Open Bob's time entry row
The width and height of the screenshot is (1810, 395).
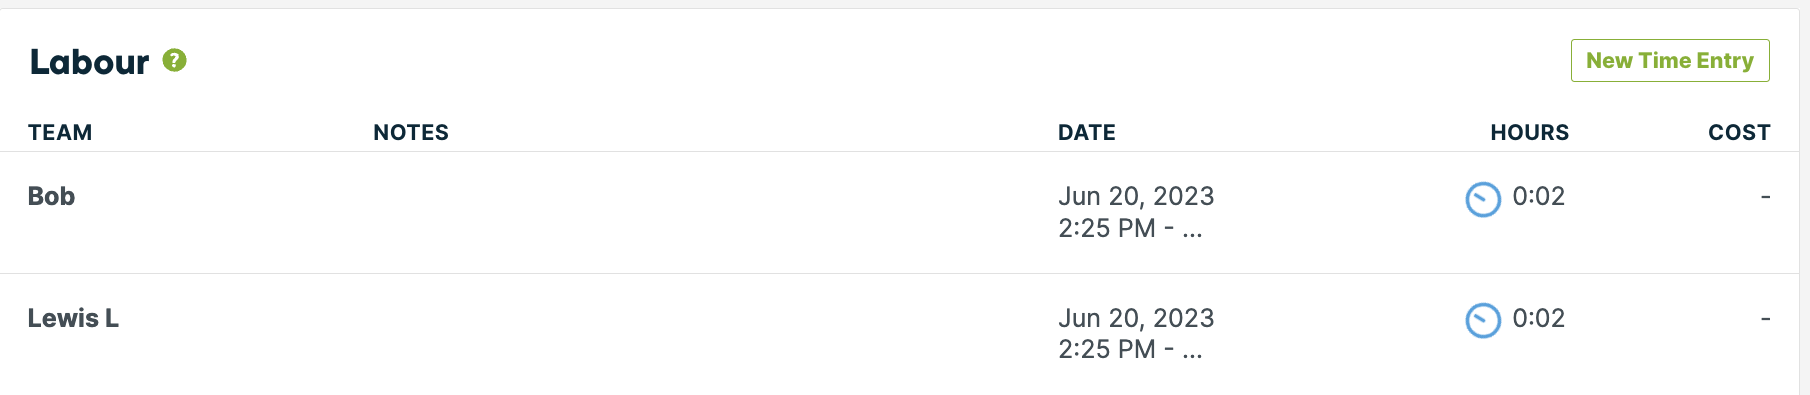point(900,212)
